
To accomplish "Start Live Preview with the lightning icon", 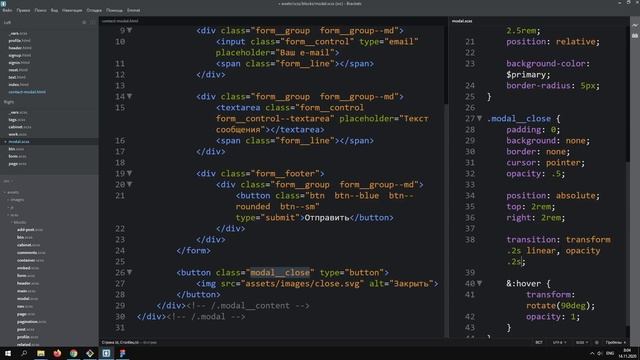I will [635, 25].
